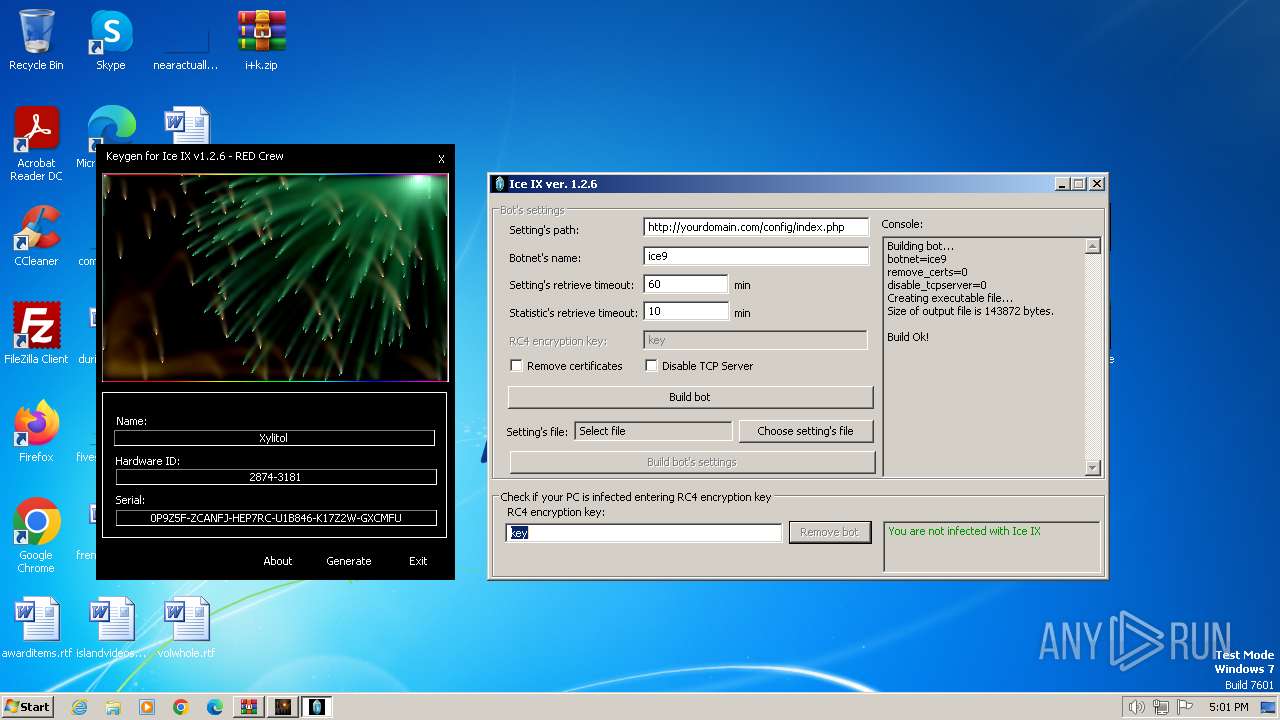Open the Recycle Bin desktop icon
1280x720 pixels.
(x=36, y=40)
